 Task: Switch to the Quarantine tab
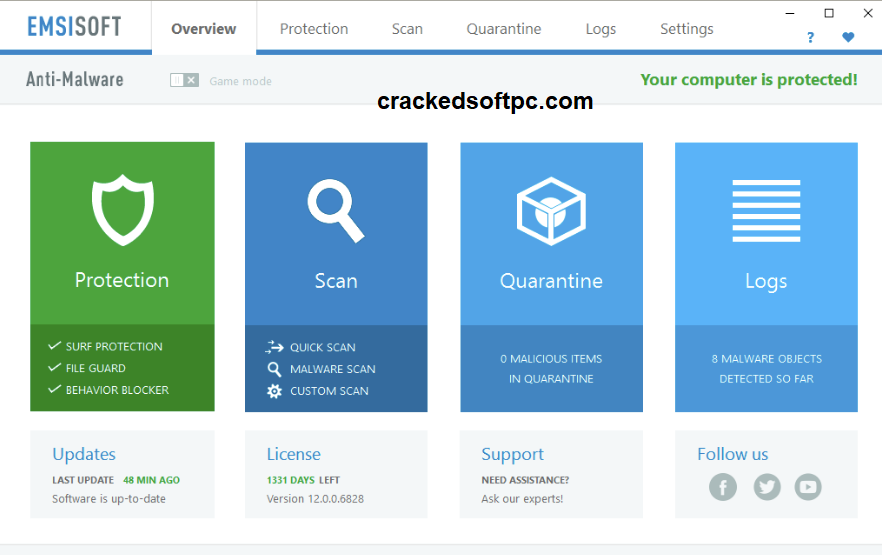(504, 29)
